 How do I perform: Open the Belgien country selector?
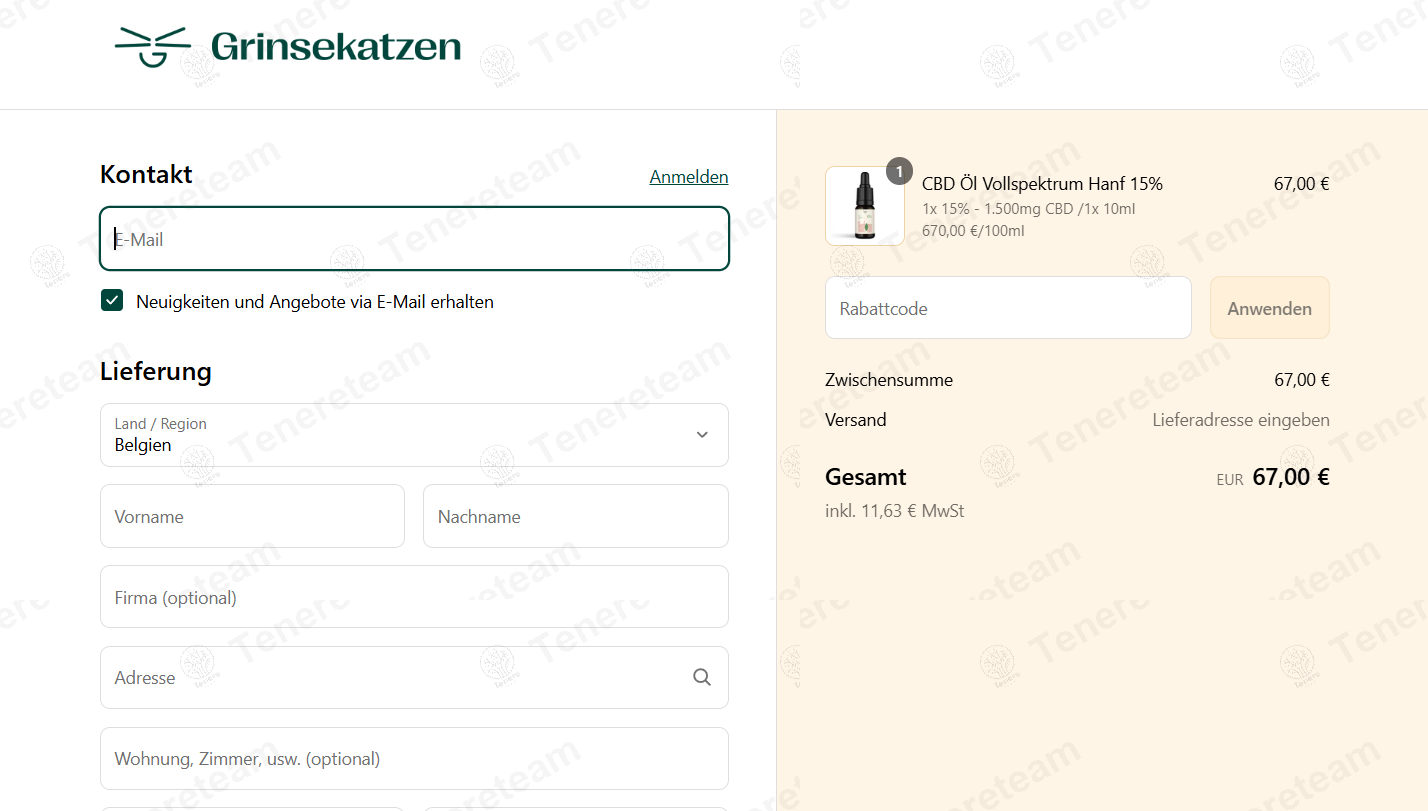click(414, 435)
